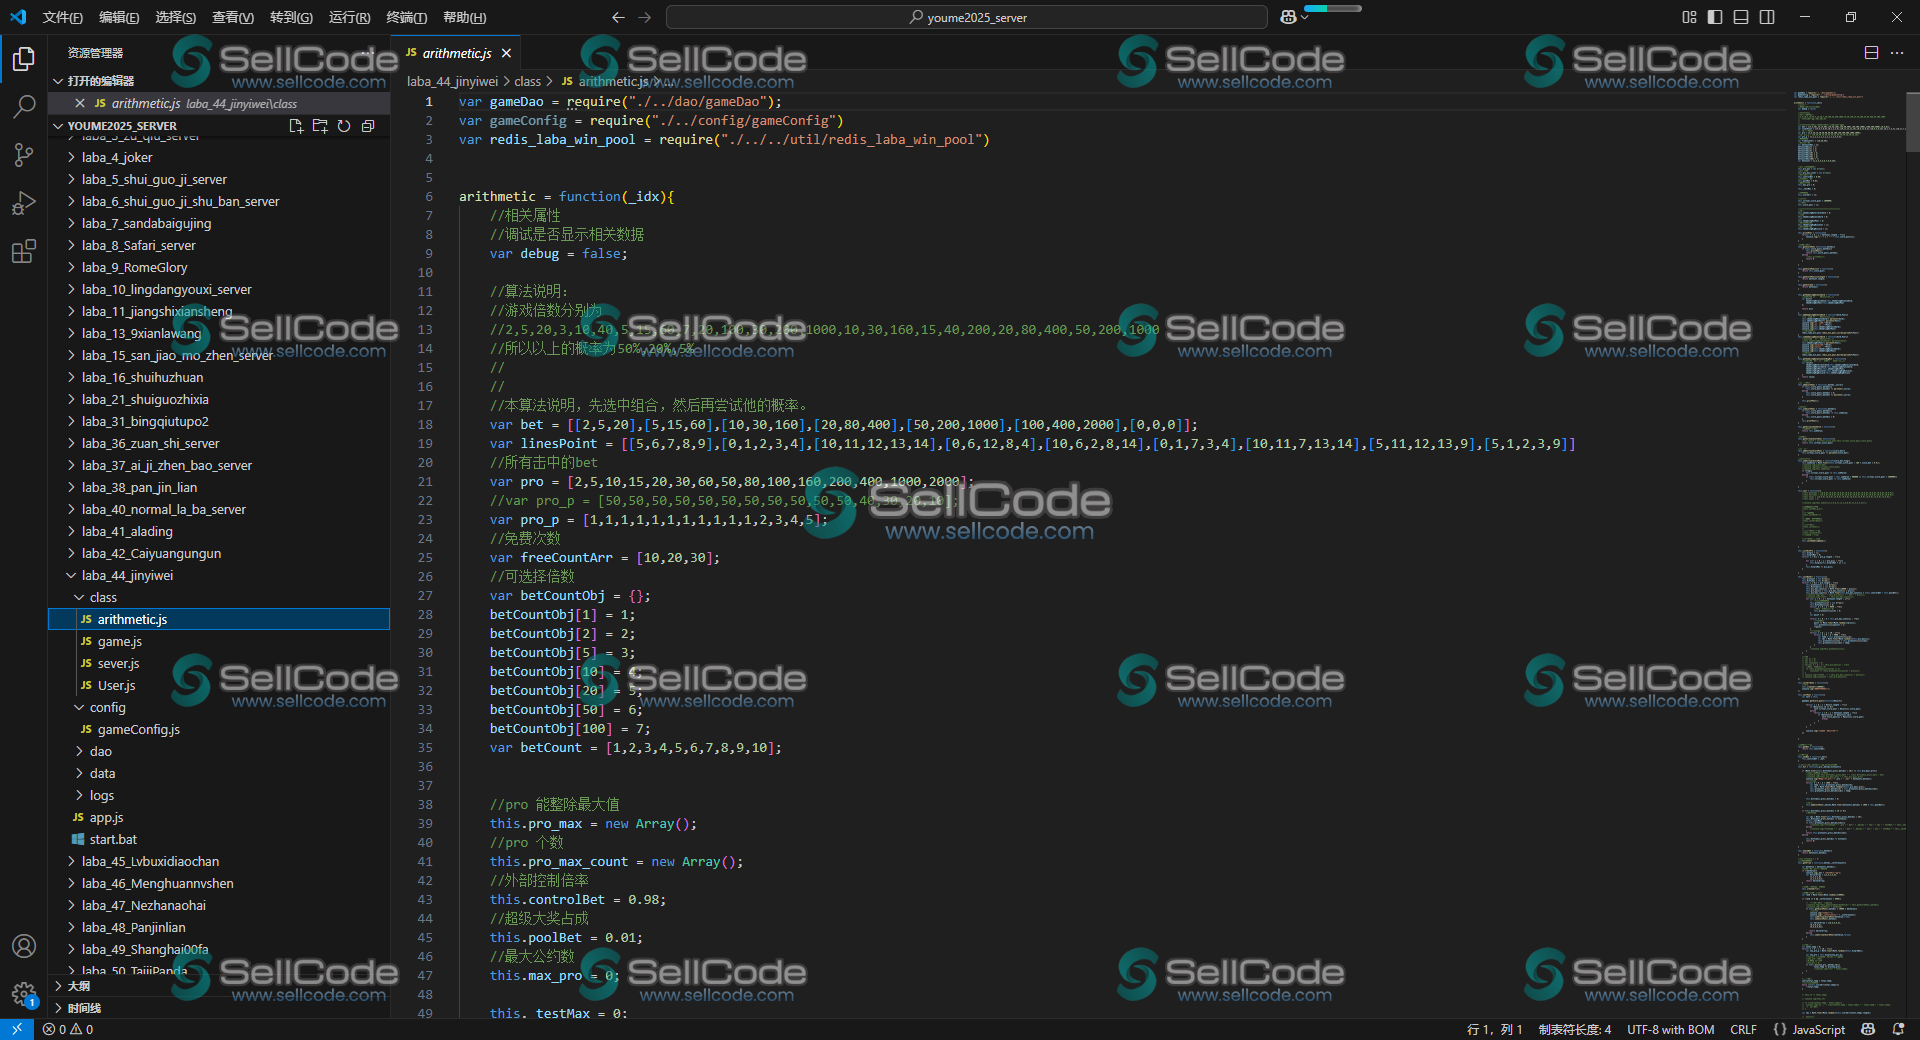Open the Run and Debug view
The image size is (1920, 1040).
tap(24, 203)
